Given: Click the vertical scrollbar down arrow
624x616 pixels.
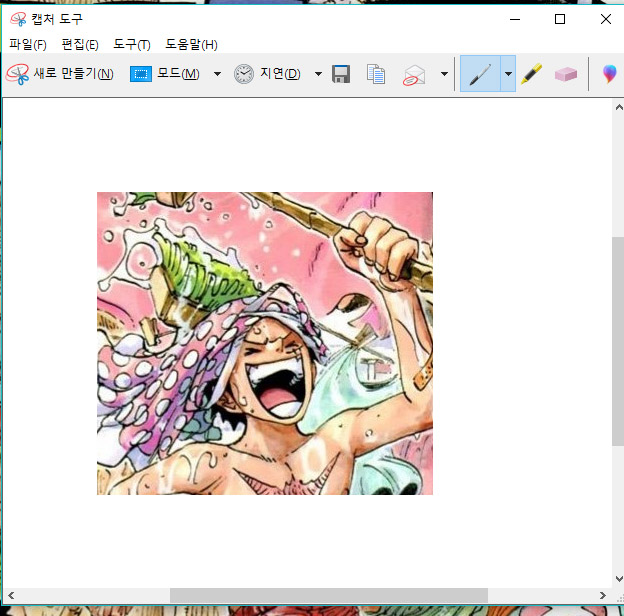Looking at the screenshot, I should (619, 579).
